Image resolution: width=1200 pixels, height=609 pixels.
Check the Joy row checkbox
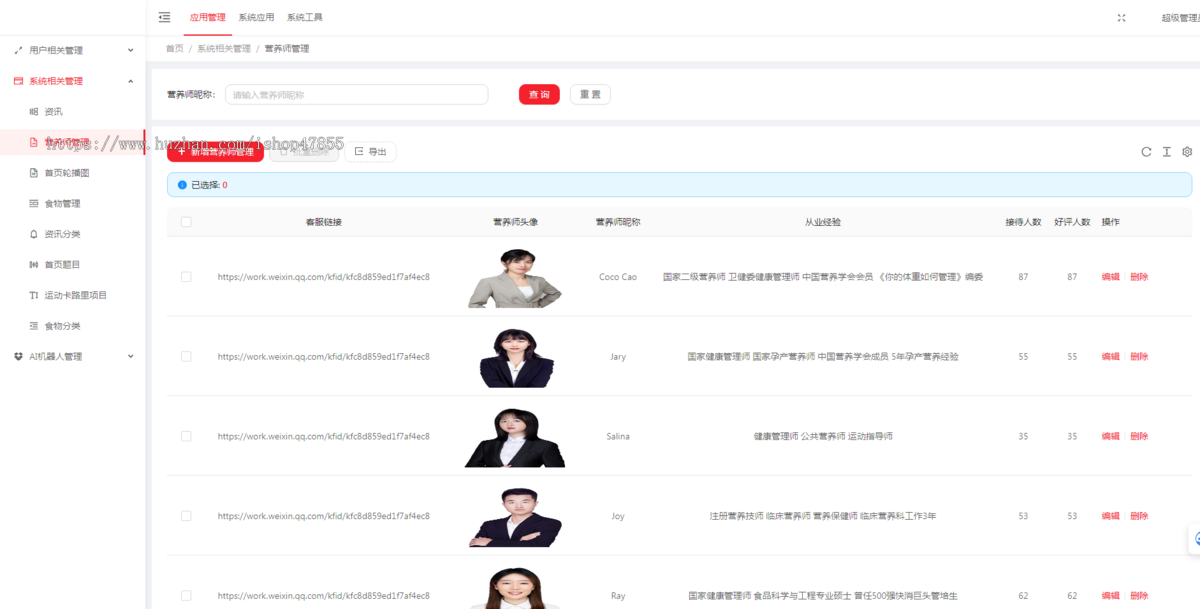(186, 516)
